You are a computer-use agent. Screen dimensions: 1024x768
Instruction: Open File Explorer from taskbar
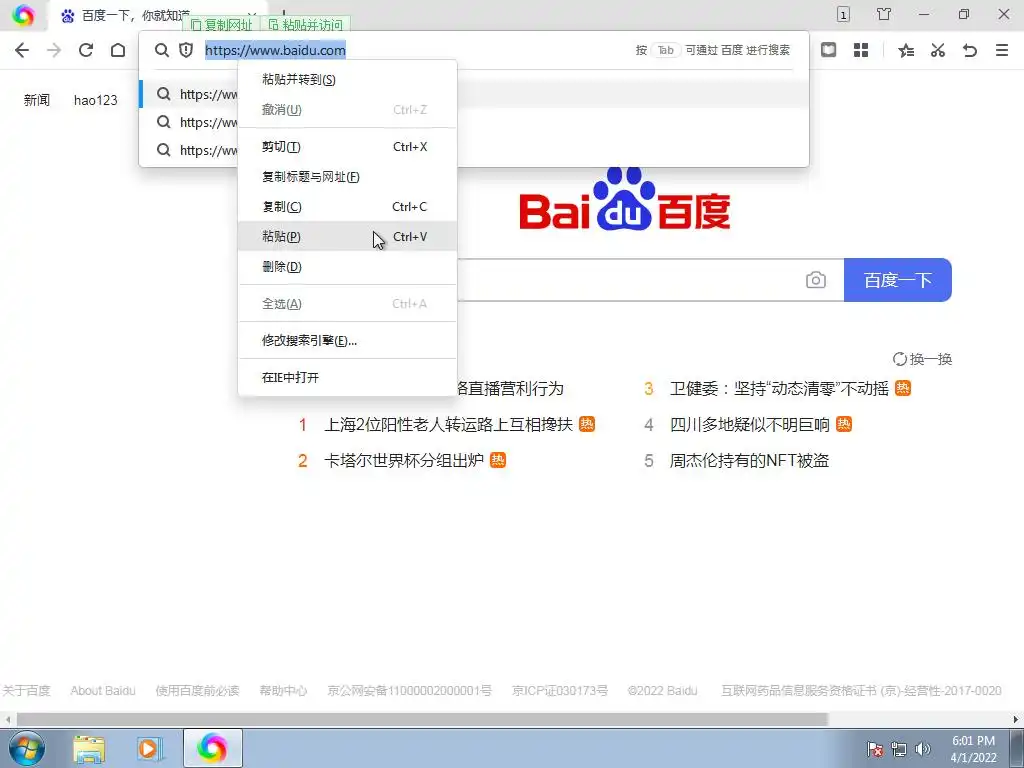pyautogui.click(x=89, y=749)
